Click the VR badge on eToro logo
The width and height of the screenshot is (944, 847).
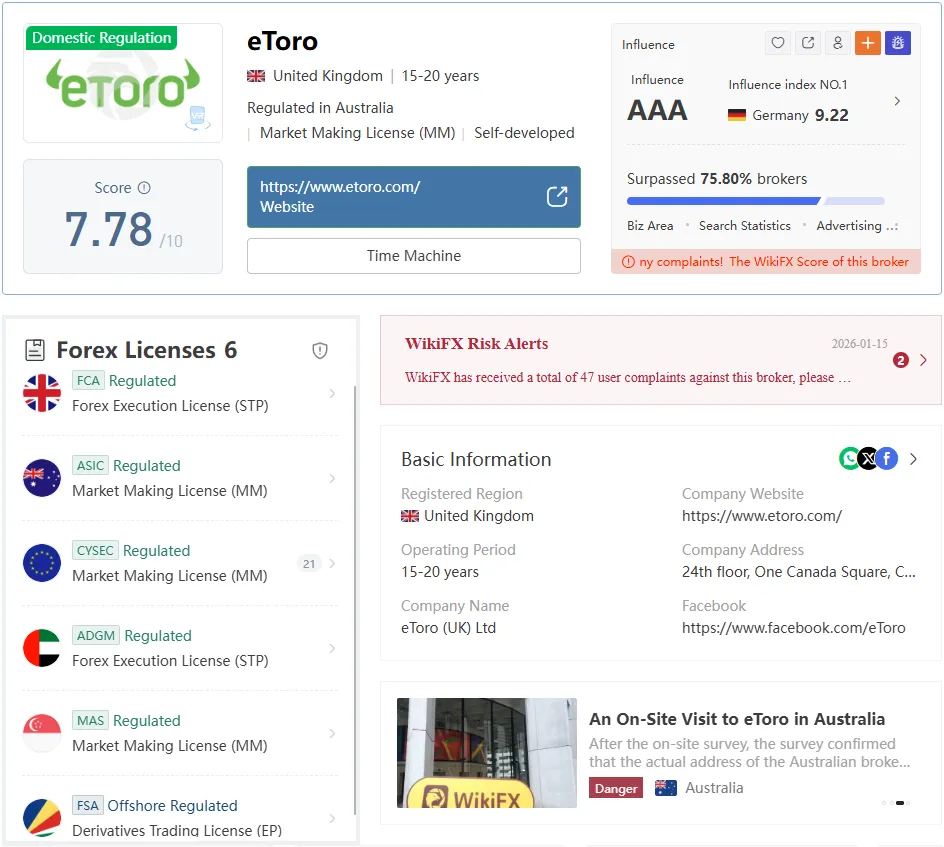(x=197, y=117)
